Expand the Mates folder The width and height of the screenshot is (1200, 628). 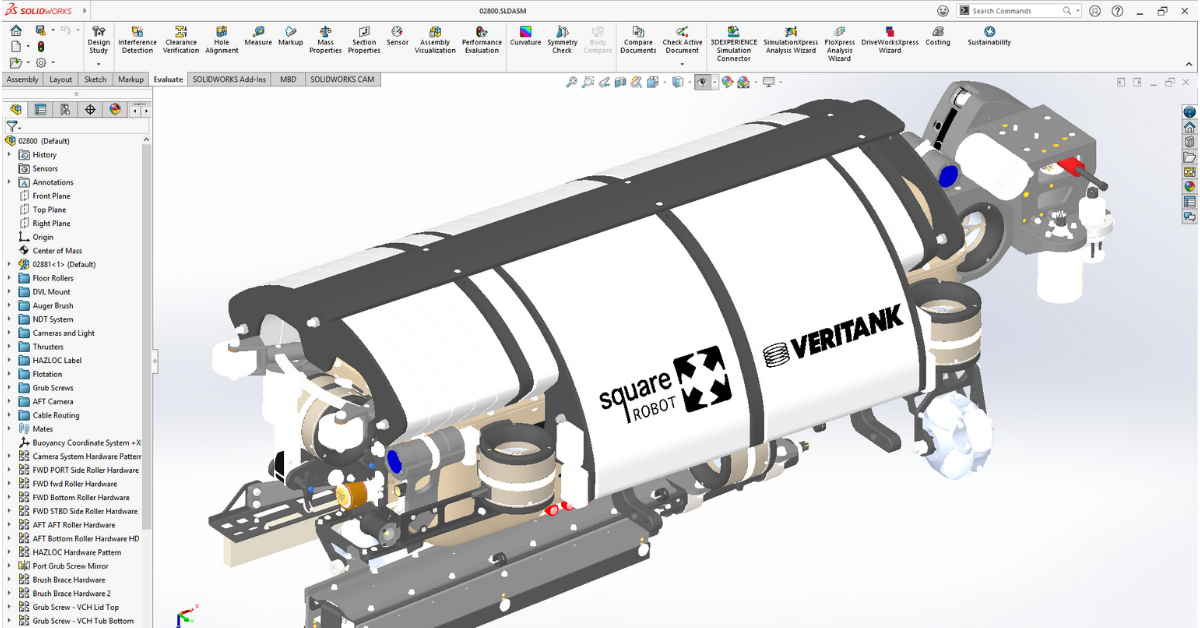[9, 429]
